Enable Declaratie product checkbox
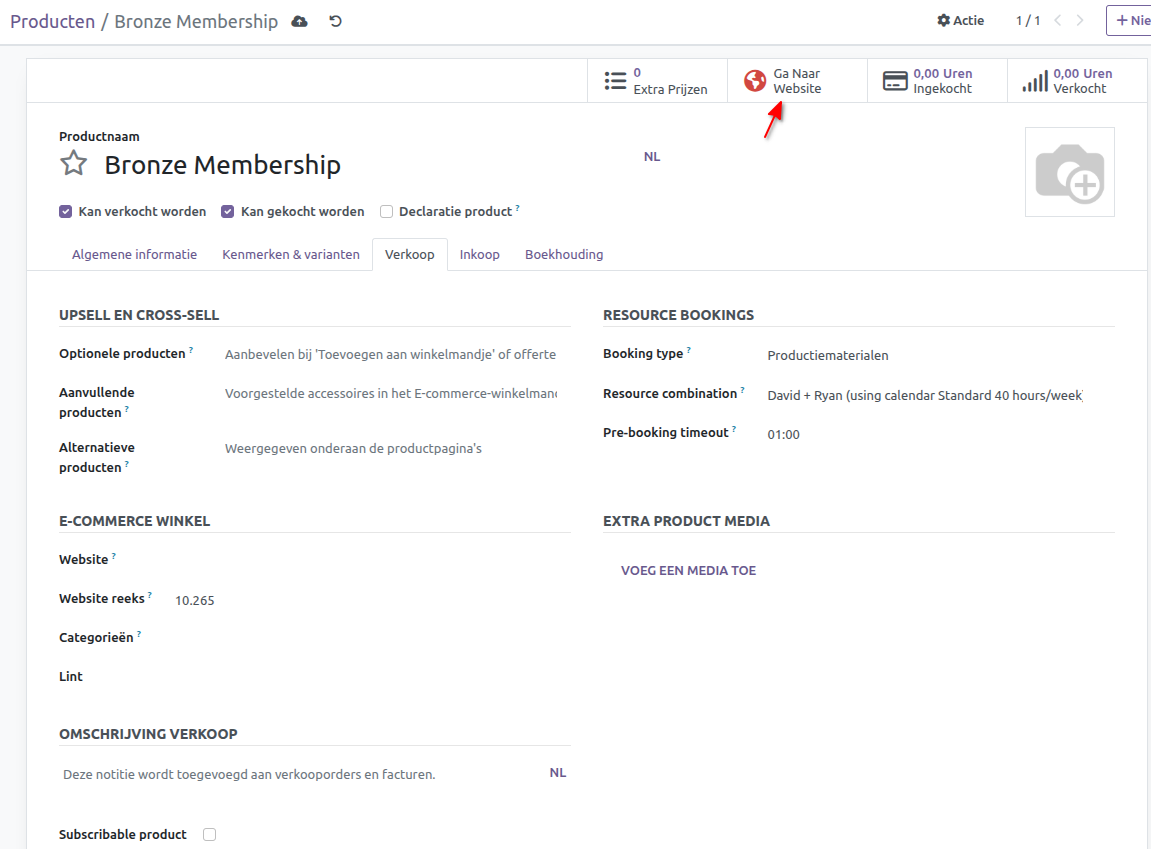The width and height of the screenshot is (1151, 849). [x=387, y=212]
